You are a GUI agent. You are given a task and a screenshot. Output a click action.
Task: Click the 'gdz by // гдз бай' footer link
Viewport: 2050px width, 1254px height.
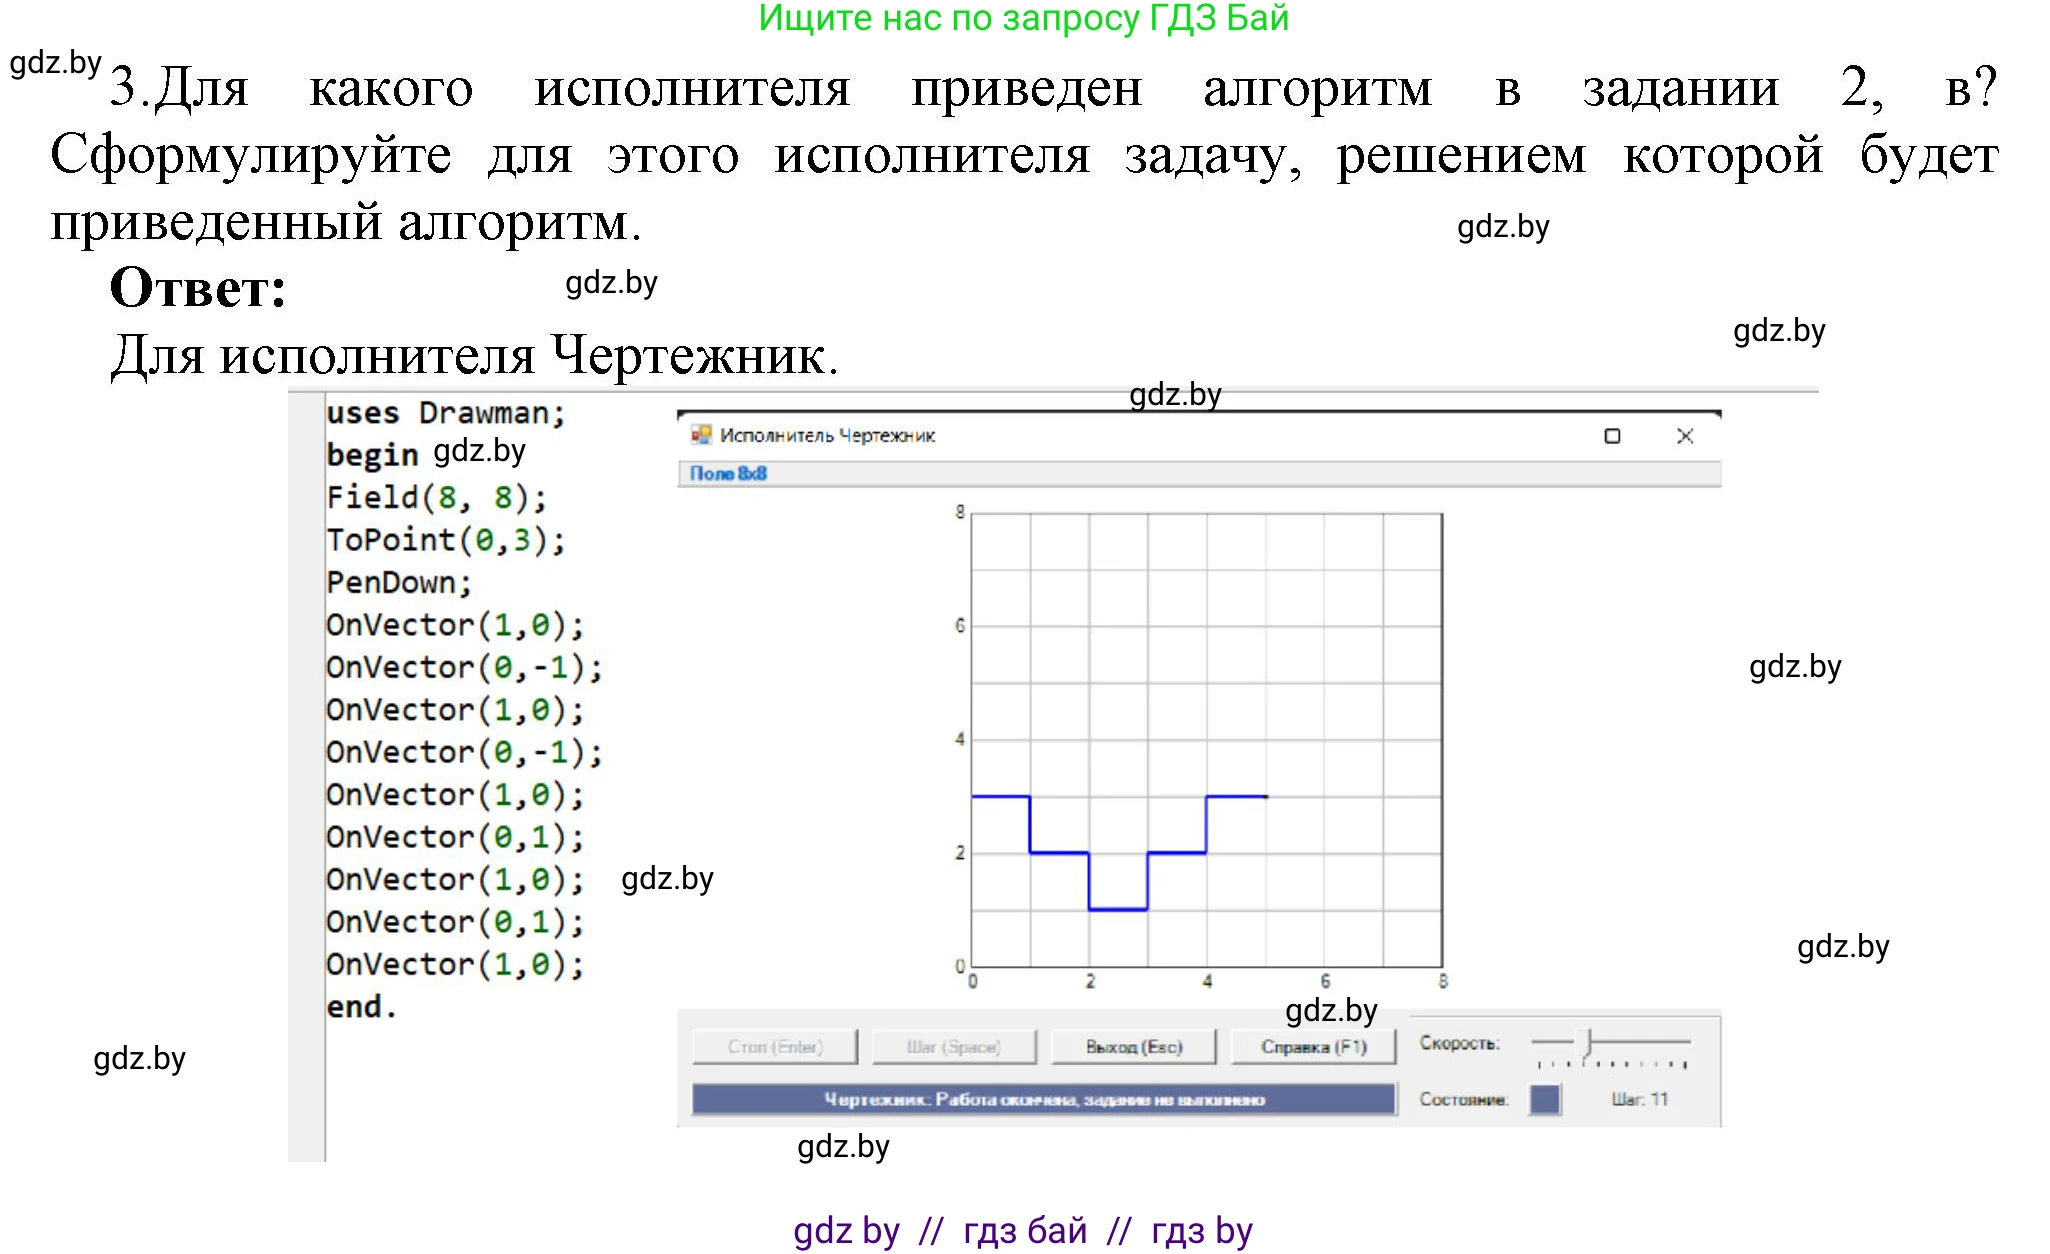1022,1231
